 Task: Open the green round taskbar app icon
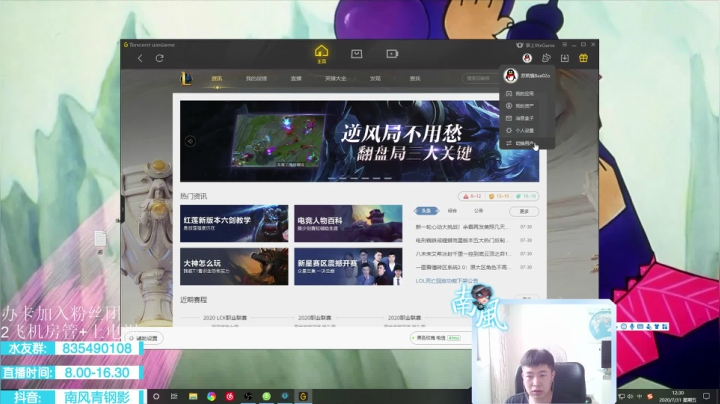266,396
